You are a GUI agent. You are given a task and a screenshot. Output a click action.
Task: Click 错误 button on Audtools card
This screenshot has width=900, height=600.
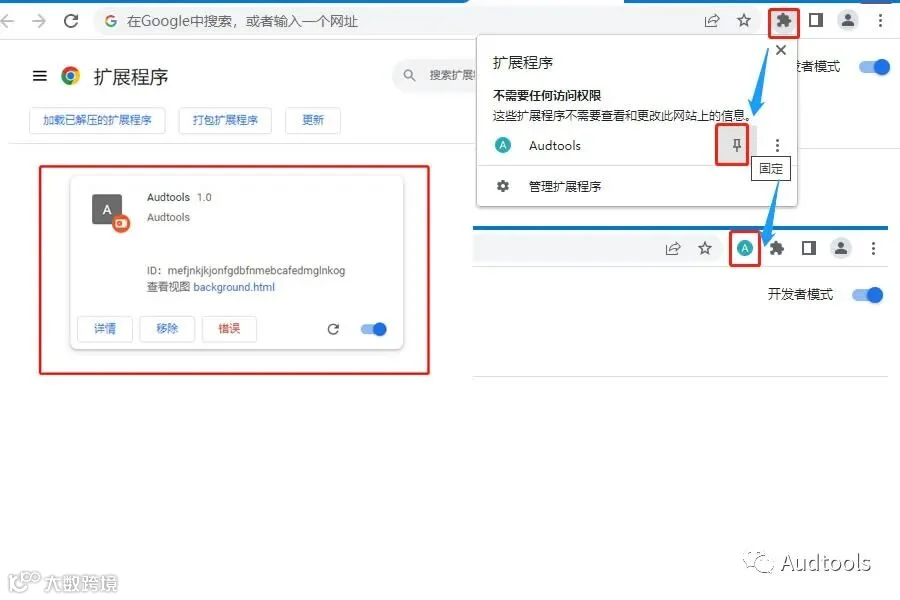click(x=229, y=328)
